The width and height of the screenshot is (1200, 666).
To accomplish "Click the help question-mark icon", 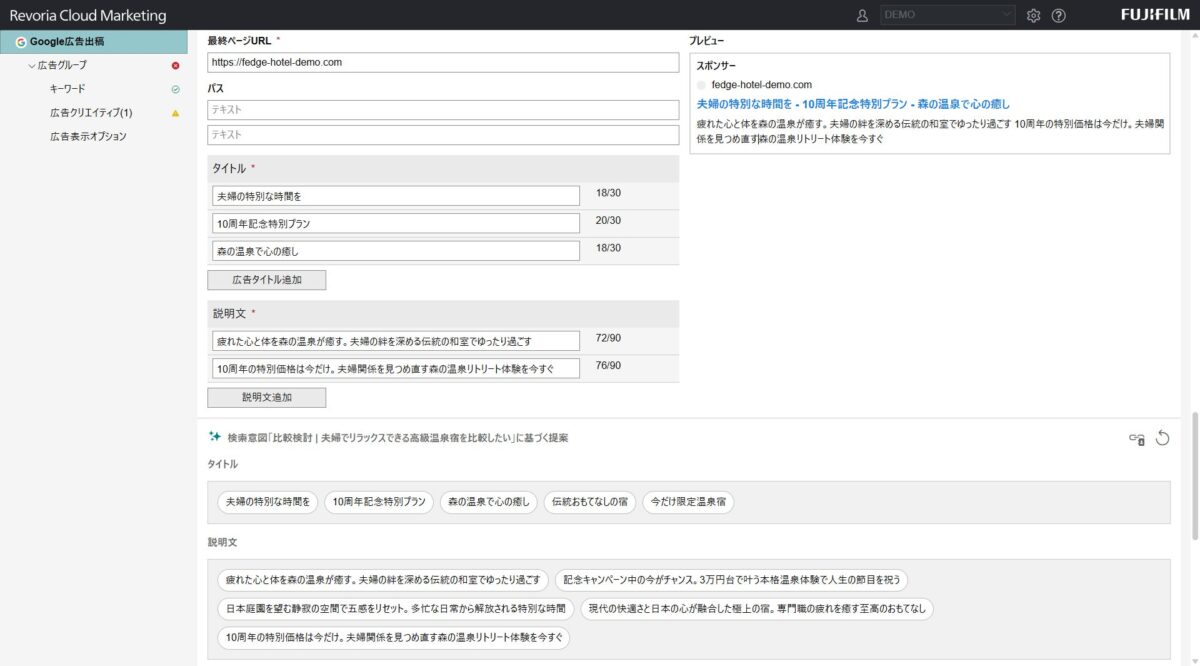I will click(1059, 16).
